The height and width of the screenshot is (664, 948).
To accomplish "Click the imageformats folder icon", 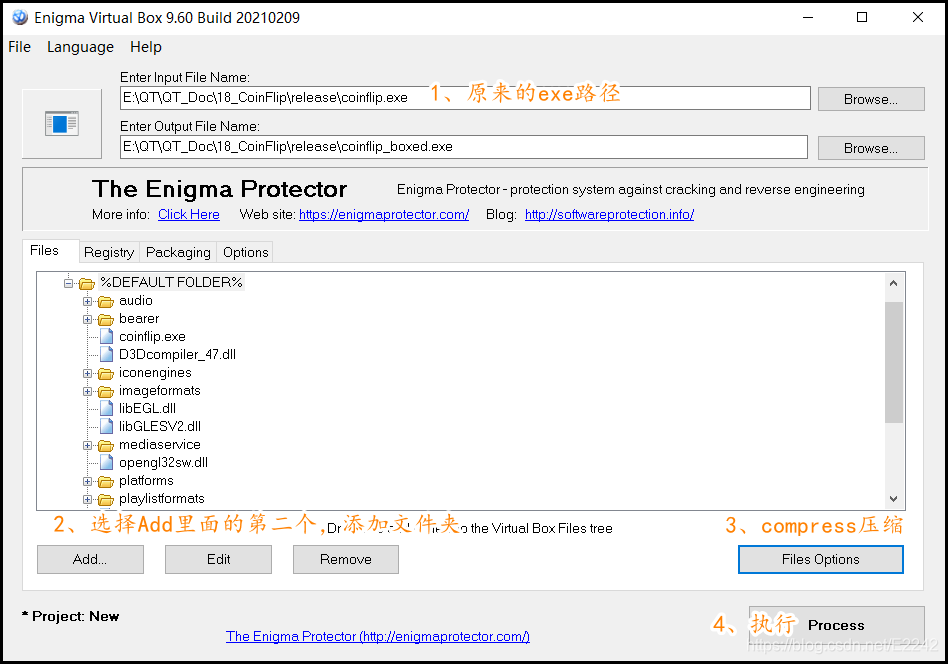I will pyautogui.click(x=106, y=391).
